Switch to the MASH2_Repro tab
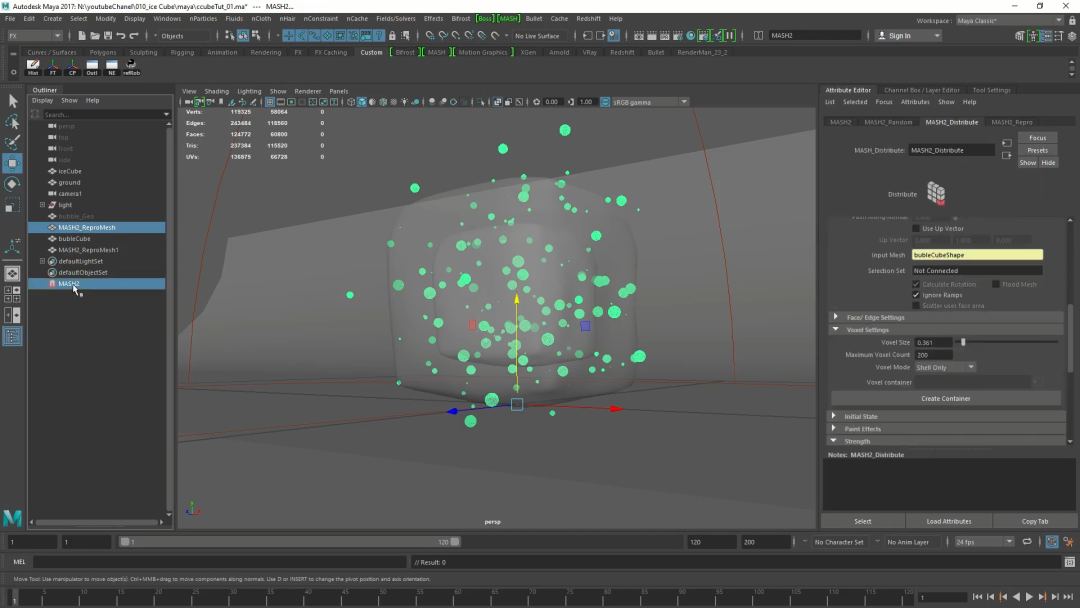1080x608 pixels. coord(1011,122)
